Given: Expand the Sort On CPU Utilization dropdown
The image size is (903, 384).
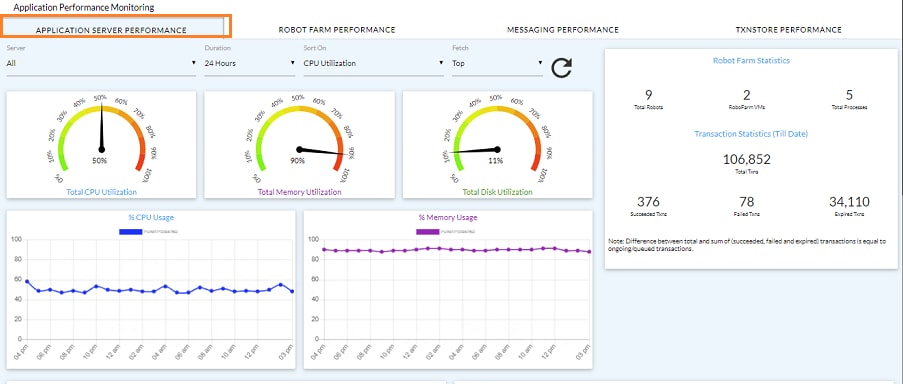Looking at the screenshot, I should [374, 63].
